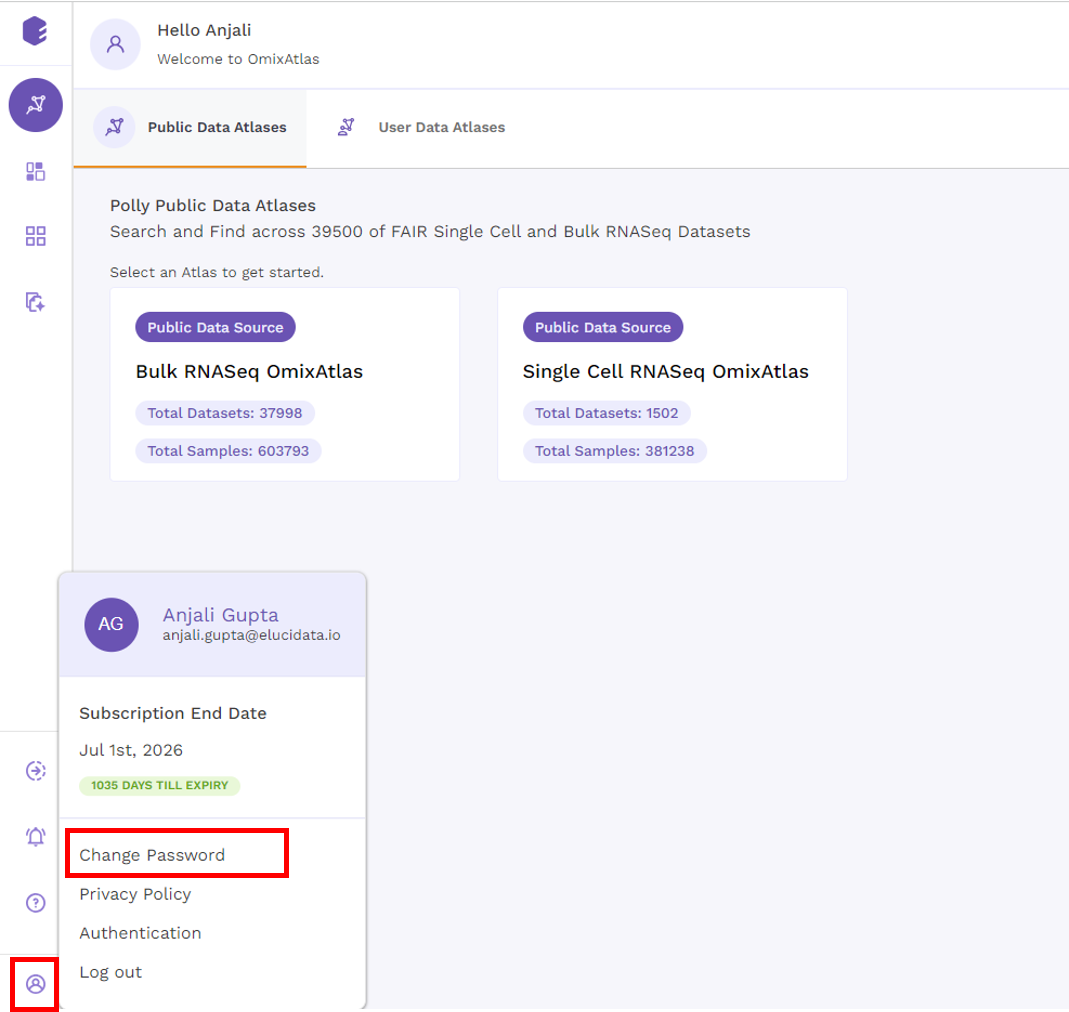Click Public Data Source badge on Bulk RNASeq card
The height and width of the screenshot is (1012, 1069).
click(x=215, y=327)
